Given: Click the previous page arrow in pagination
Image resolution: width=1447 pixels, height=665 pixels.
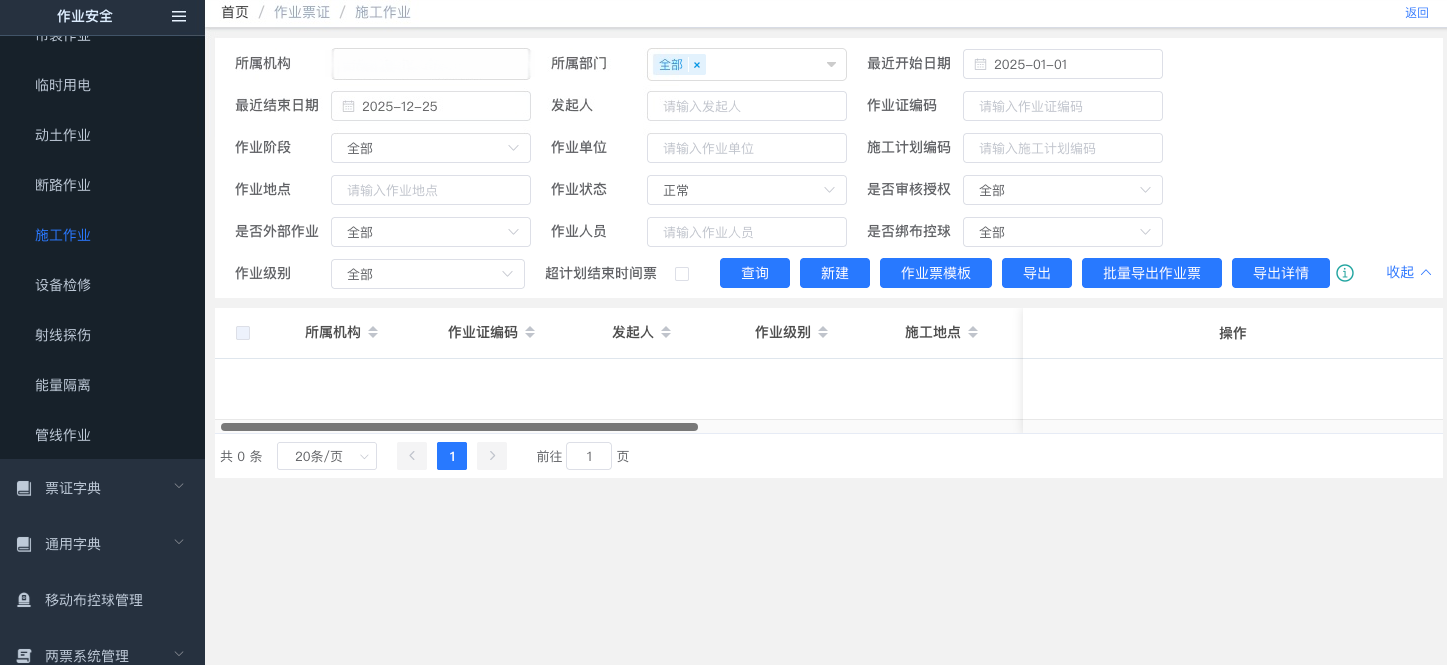Looking at the screenshot, I should [412, 456].
